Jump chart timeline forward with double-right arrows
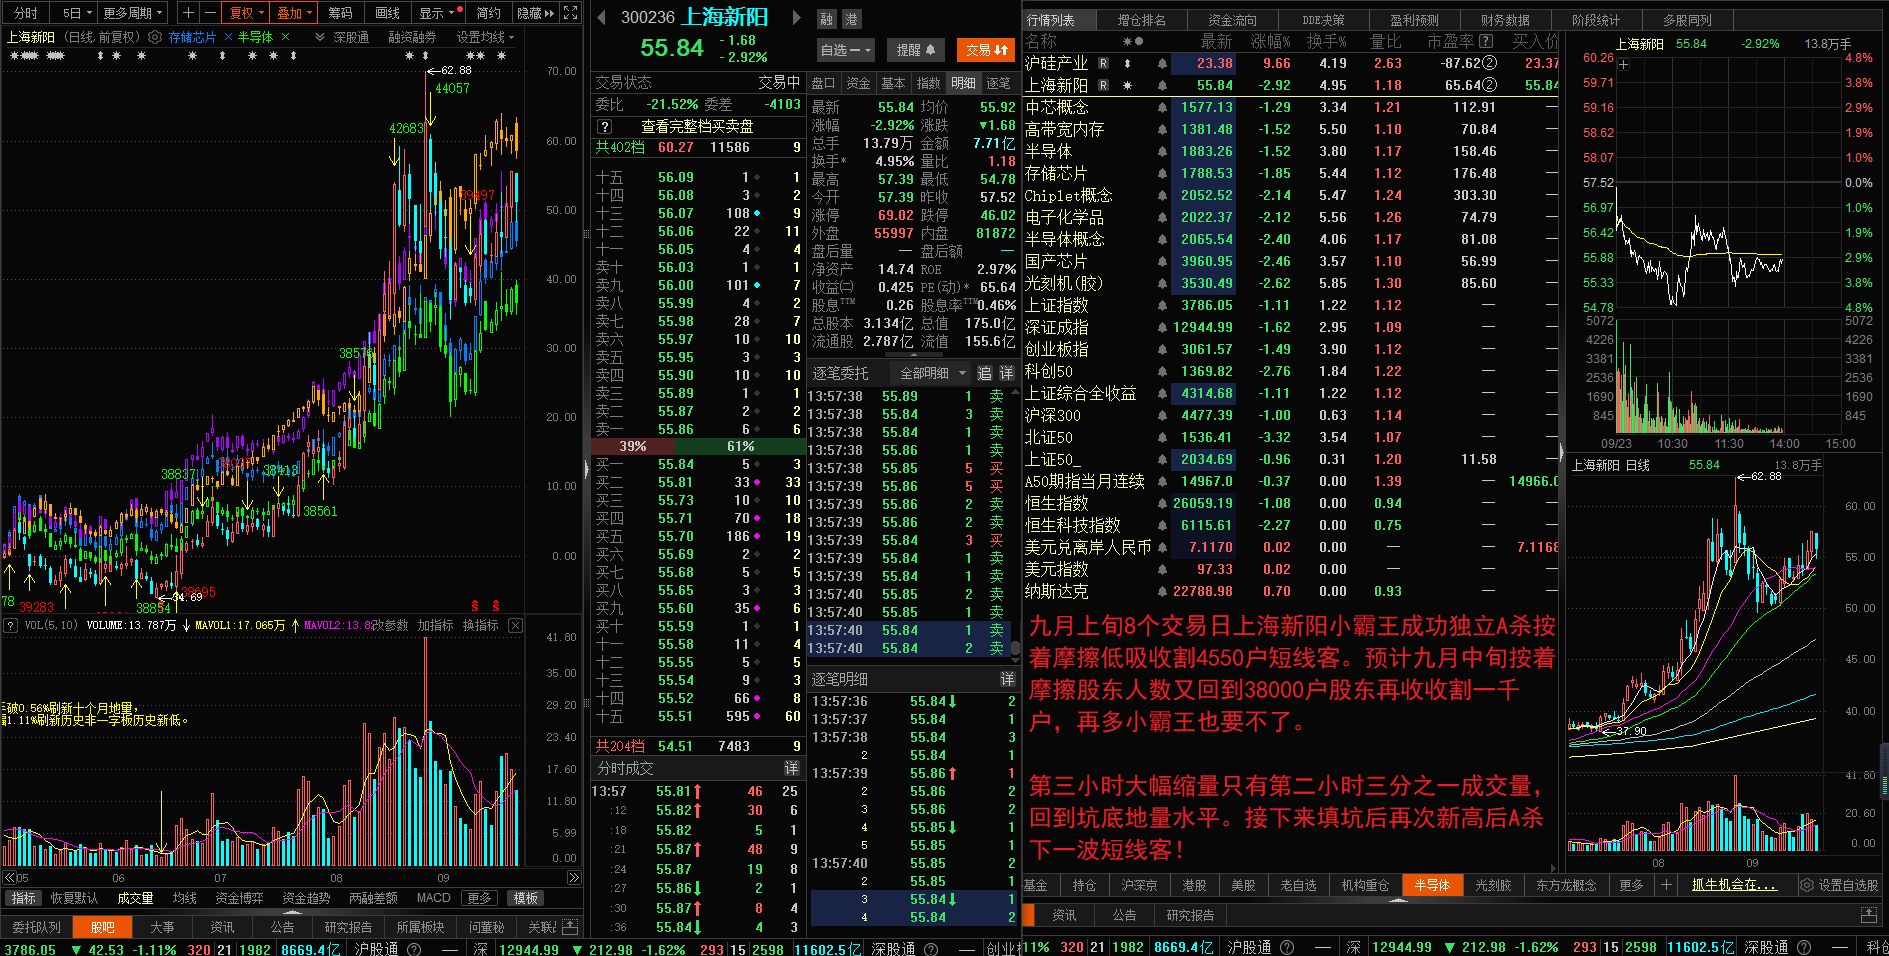The image size is (1889, 956). coord(573,877)
